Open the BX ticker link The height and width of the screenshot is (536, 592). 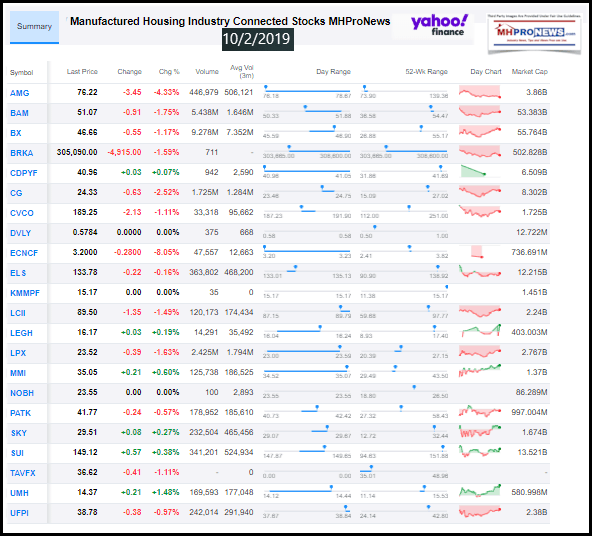[x=16, y=133]
